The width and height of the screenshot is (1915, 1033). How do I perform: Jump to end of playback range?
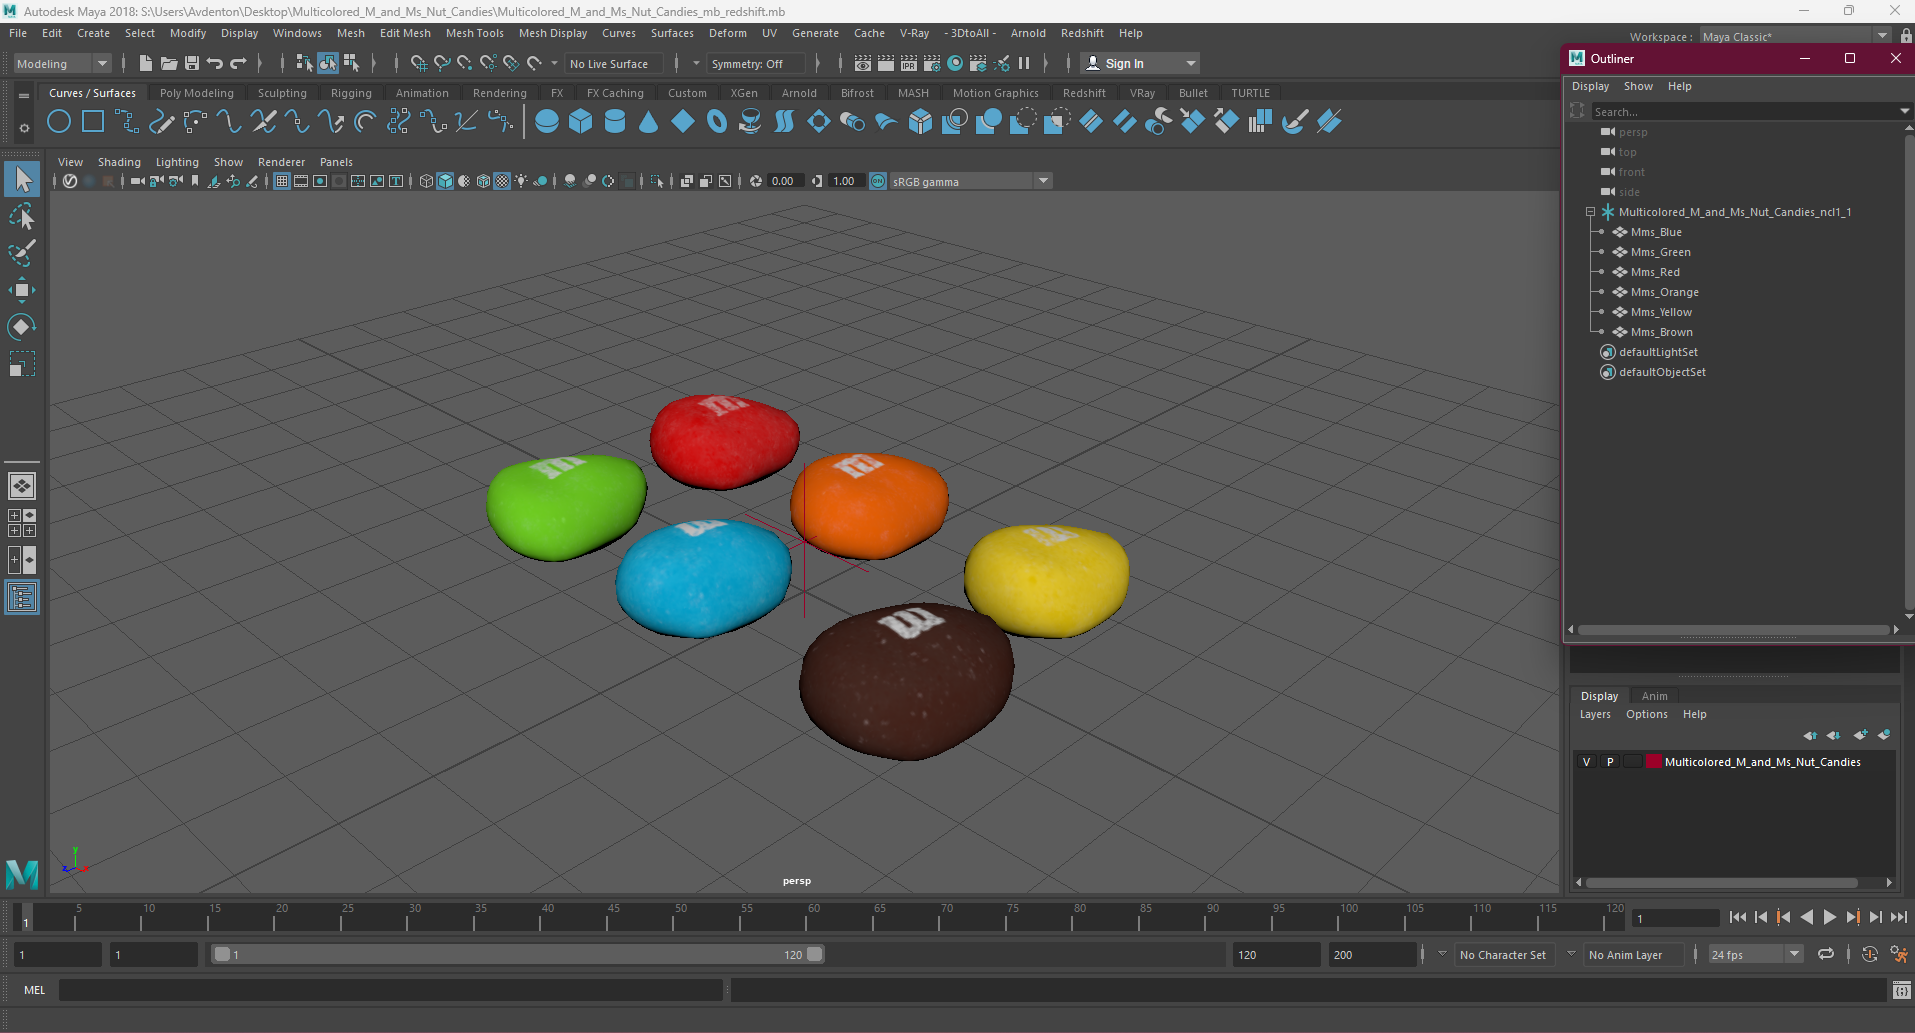(x=1899, y=917)
